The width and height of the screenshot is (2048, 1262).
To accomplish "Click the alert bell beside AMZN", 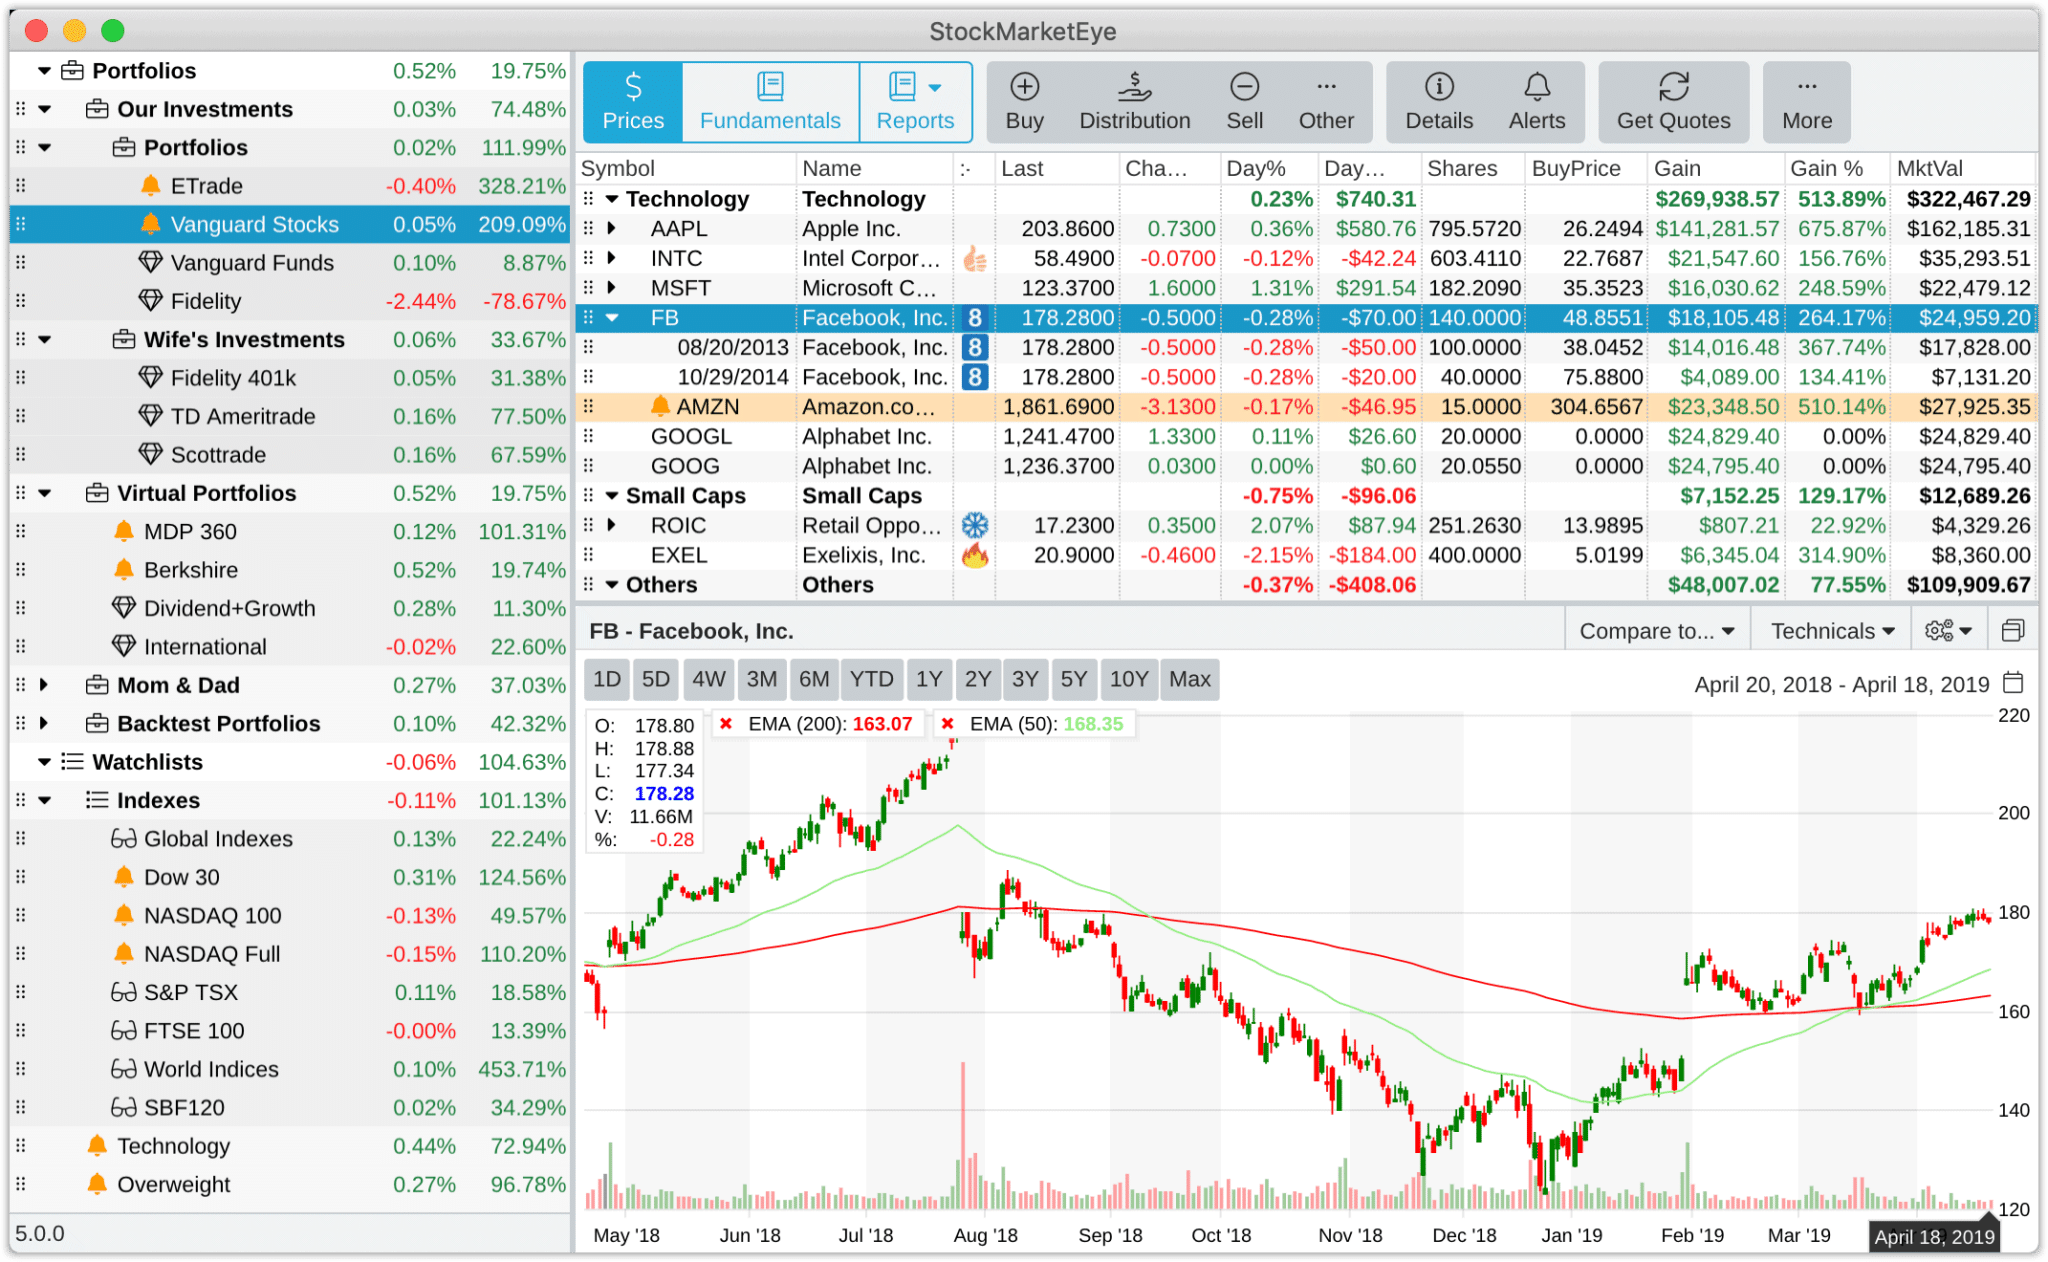I will (660, 406).
